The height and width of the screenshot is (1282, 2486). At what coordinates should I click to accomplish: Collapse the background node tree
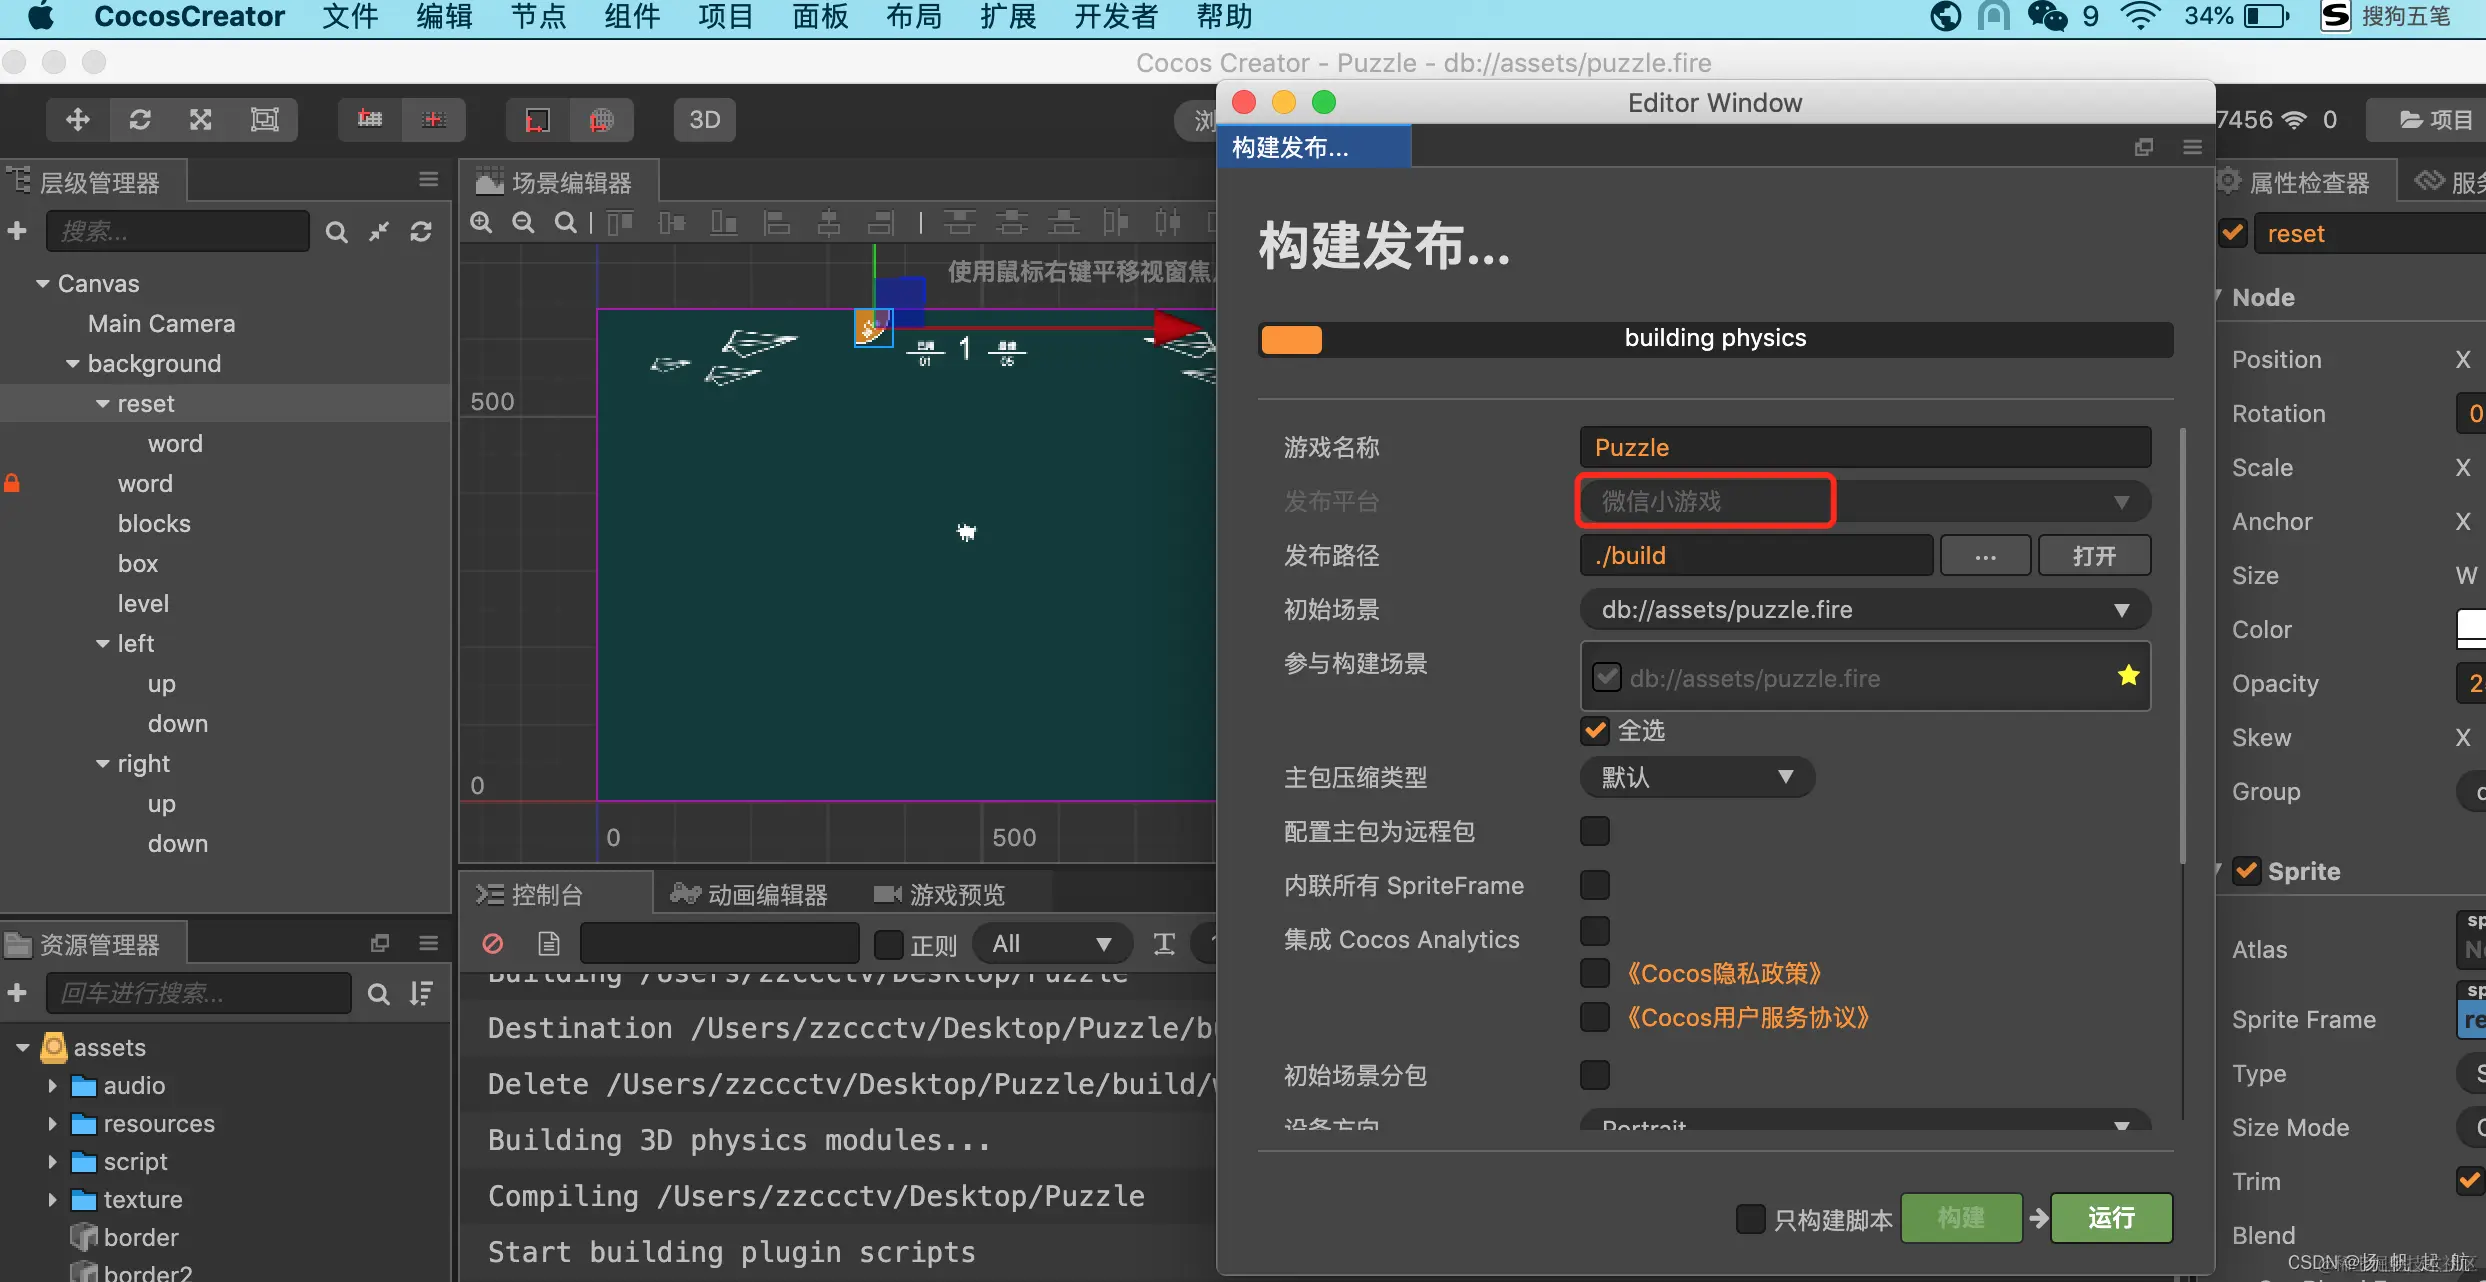72,364
